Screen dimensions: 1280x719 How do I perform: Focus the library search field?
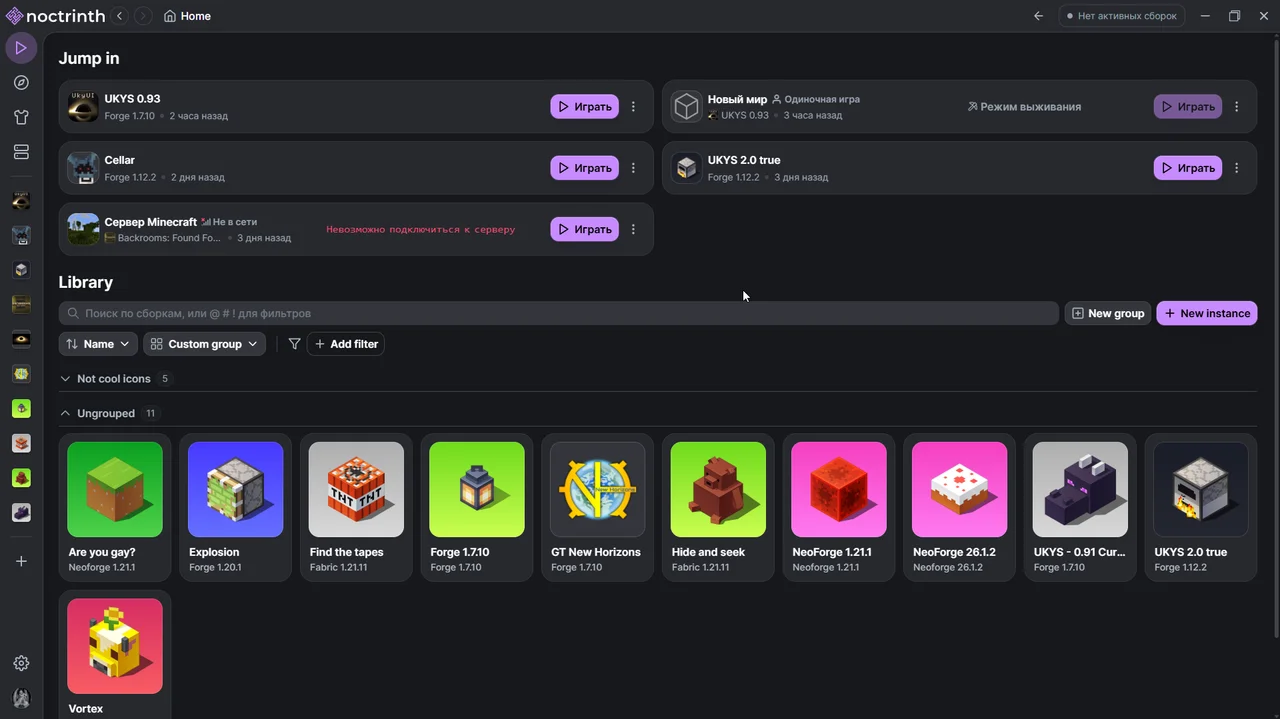tap(558, 313)
